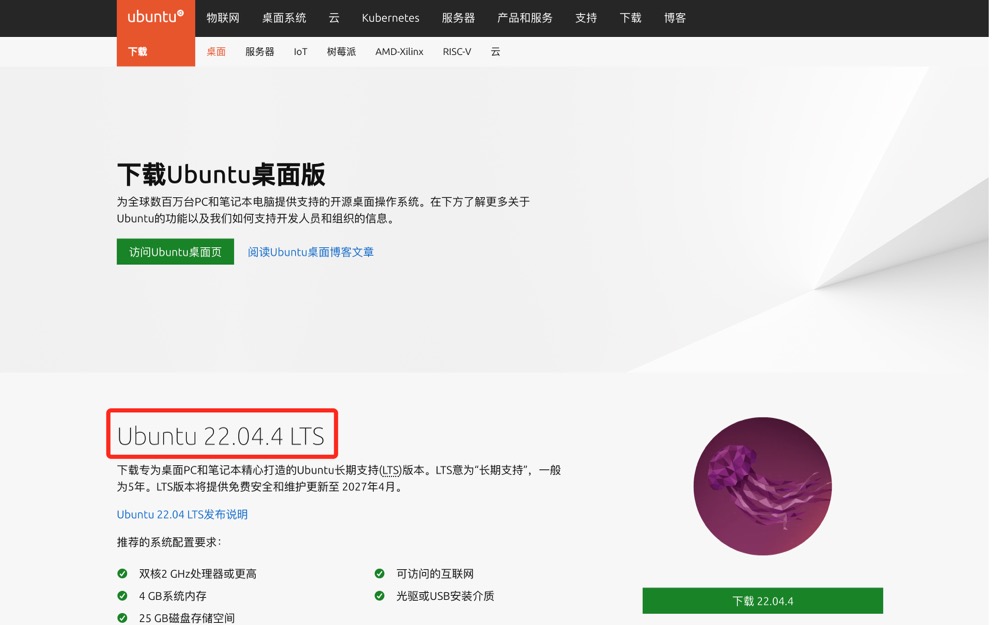The image size is (1000, 625).
Task: Click the Ubuntu 22.04.4 LTS heading
Action: point(221,436)
